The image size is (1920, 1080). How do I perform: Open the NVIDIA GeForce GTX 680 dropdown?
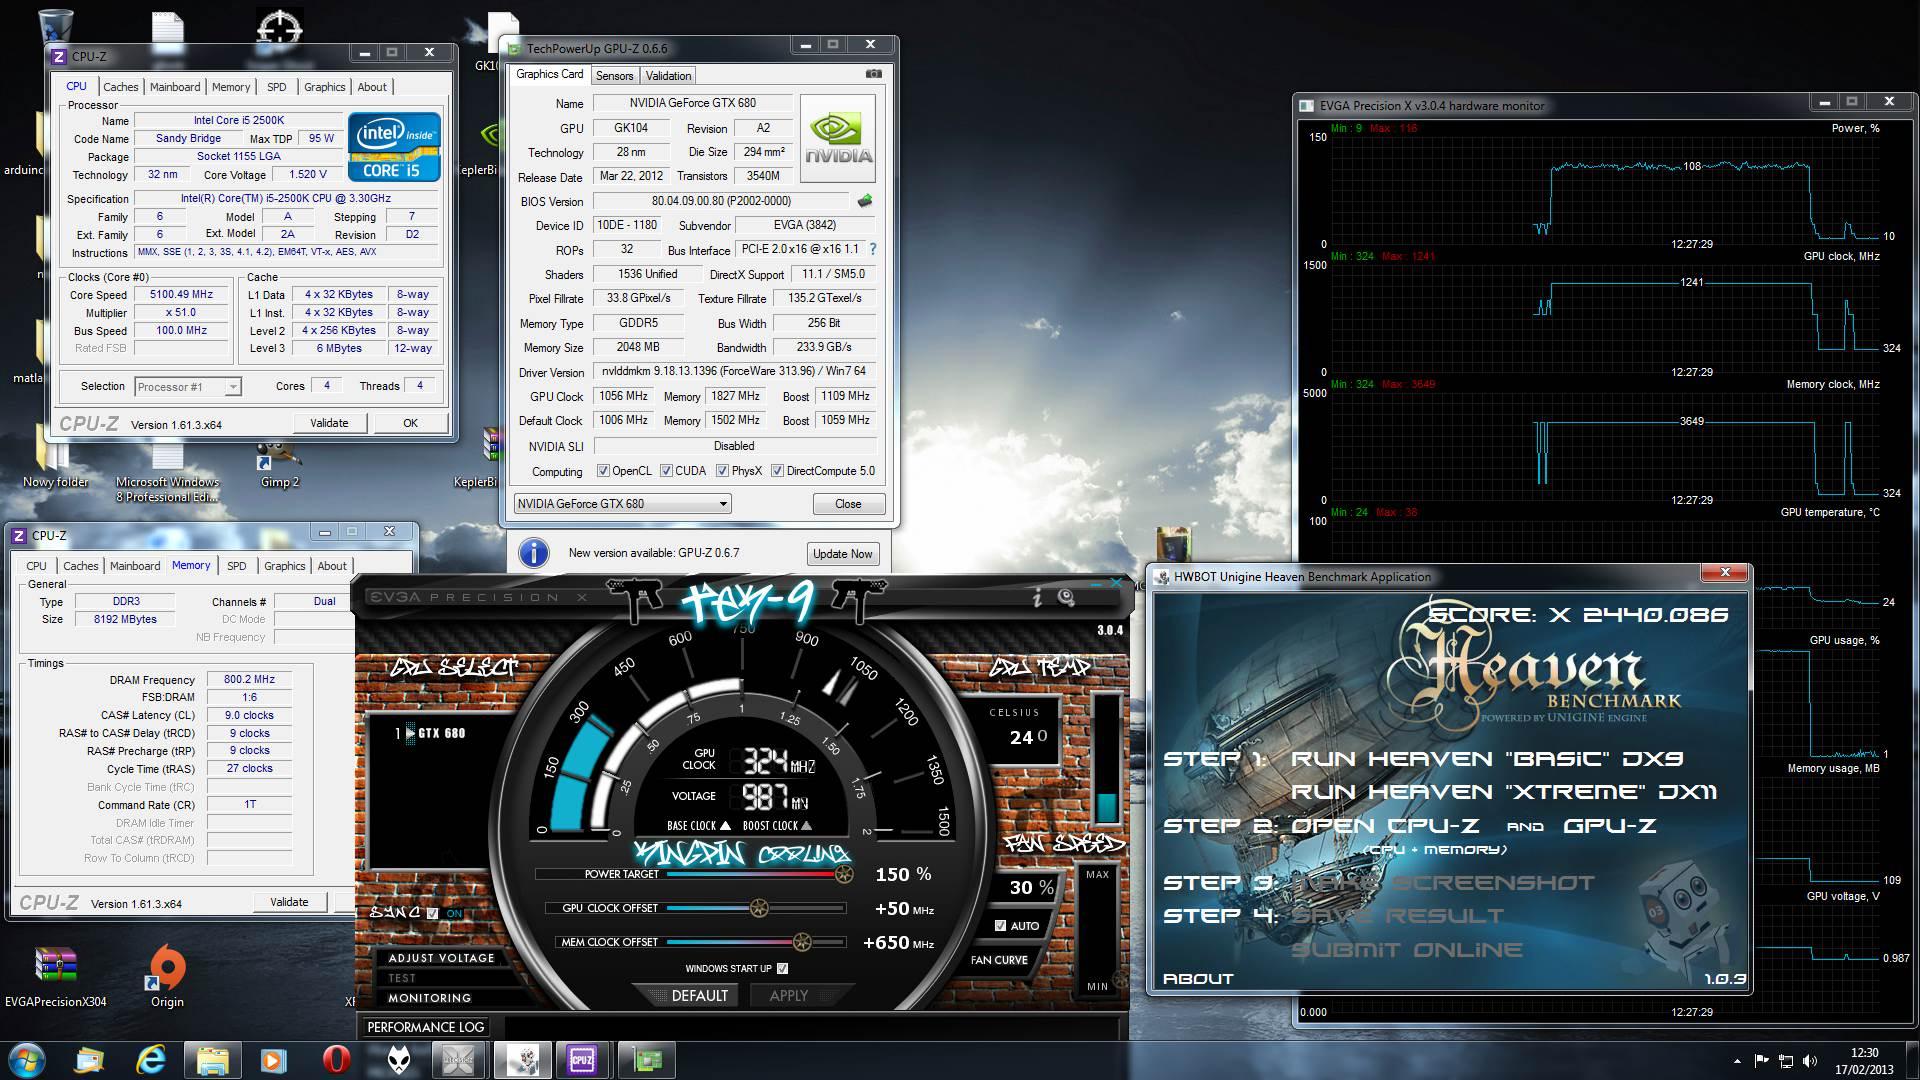(x=622, y=504)
